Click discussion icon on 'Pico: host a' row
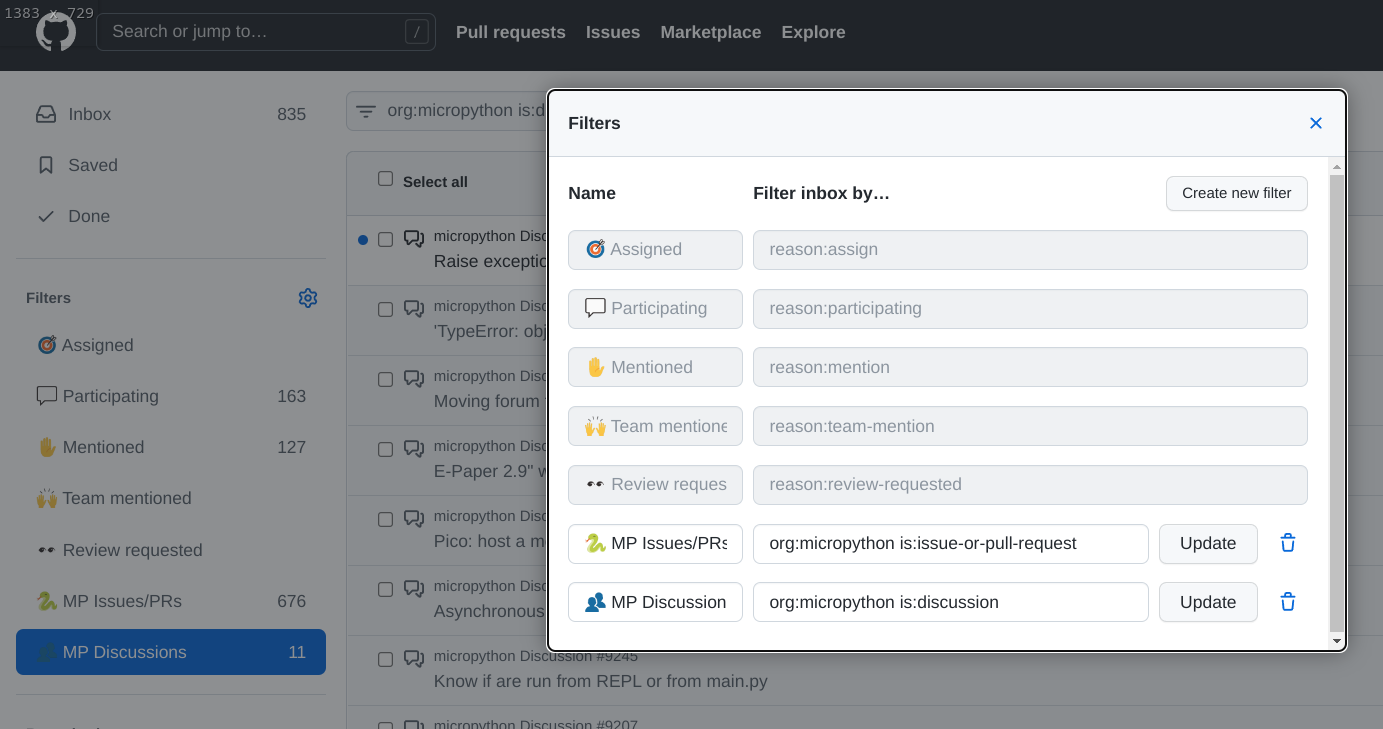 point(414,519)
